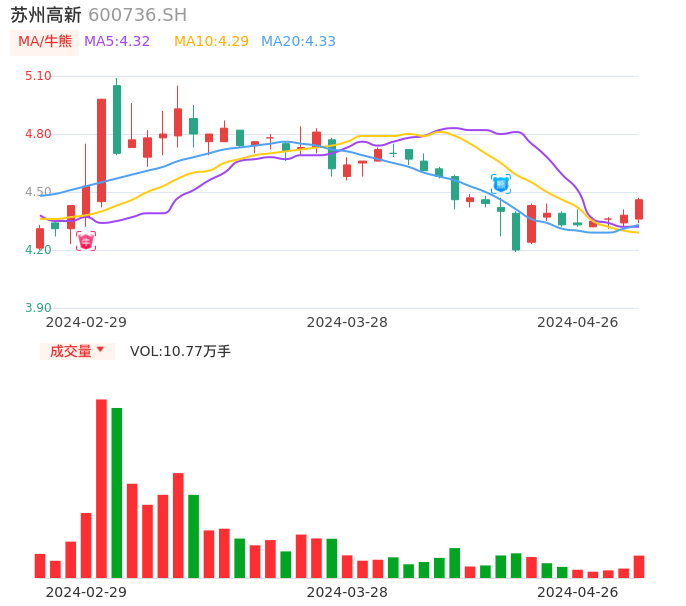
Task: Click the 600736.SH ticker code
Action: pos(137,15)
